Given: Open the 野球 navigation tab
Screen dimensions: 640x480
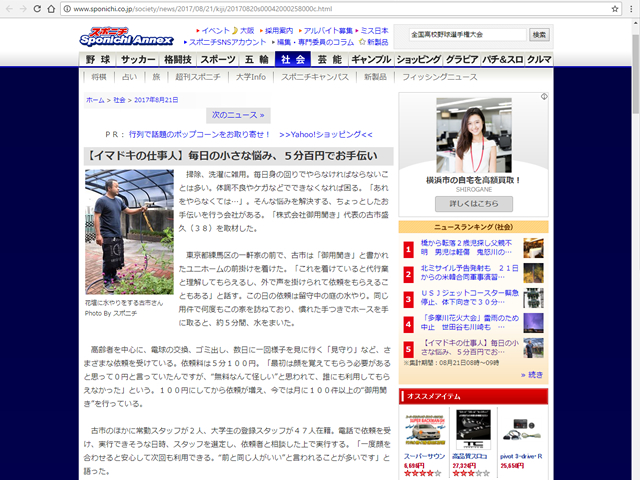Looking at the screenshot, I should click(x=97, y=59).
